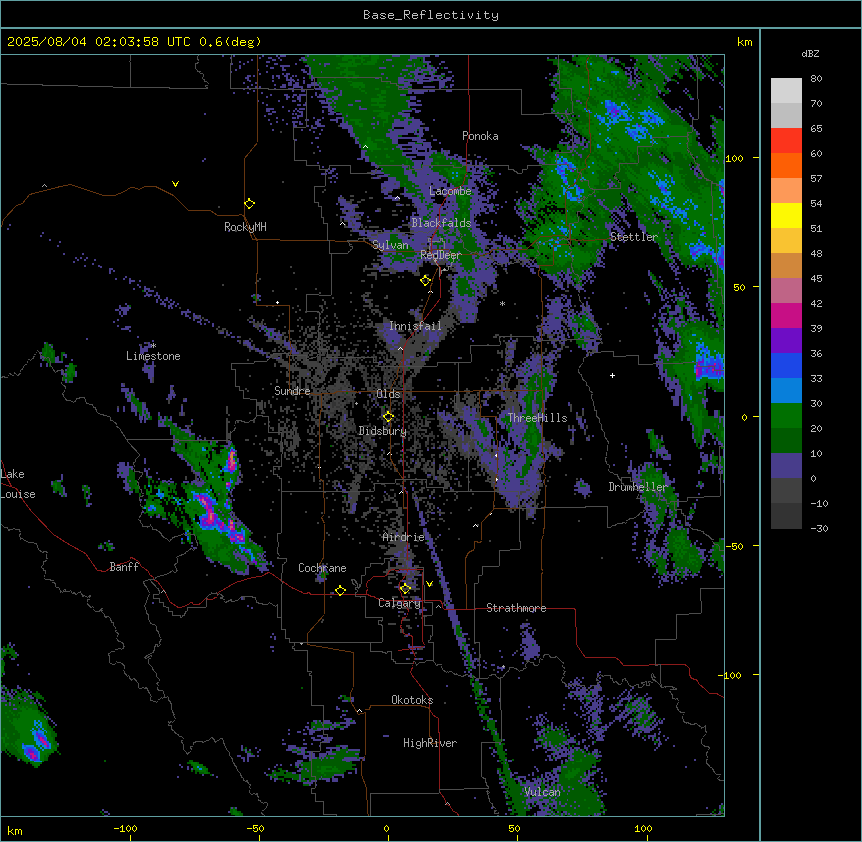Click the Banff label
The height and width of the screenshot is (842, 862).
coord(124,567)
